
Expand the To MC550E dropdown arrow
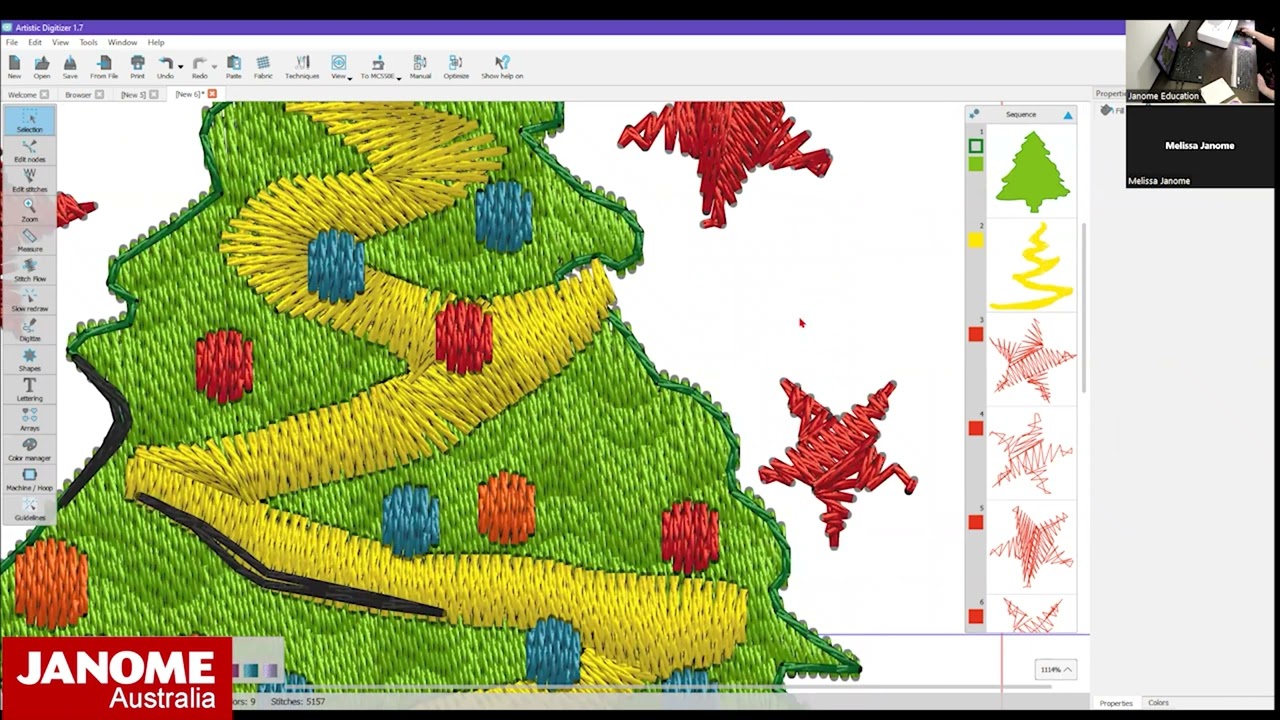pyautogui.click(x=399, y=77)
